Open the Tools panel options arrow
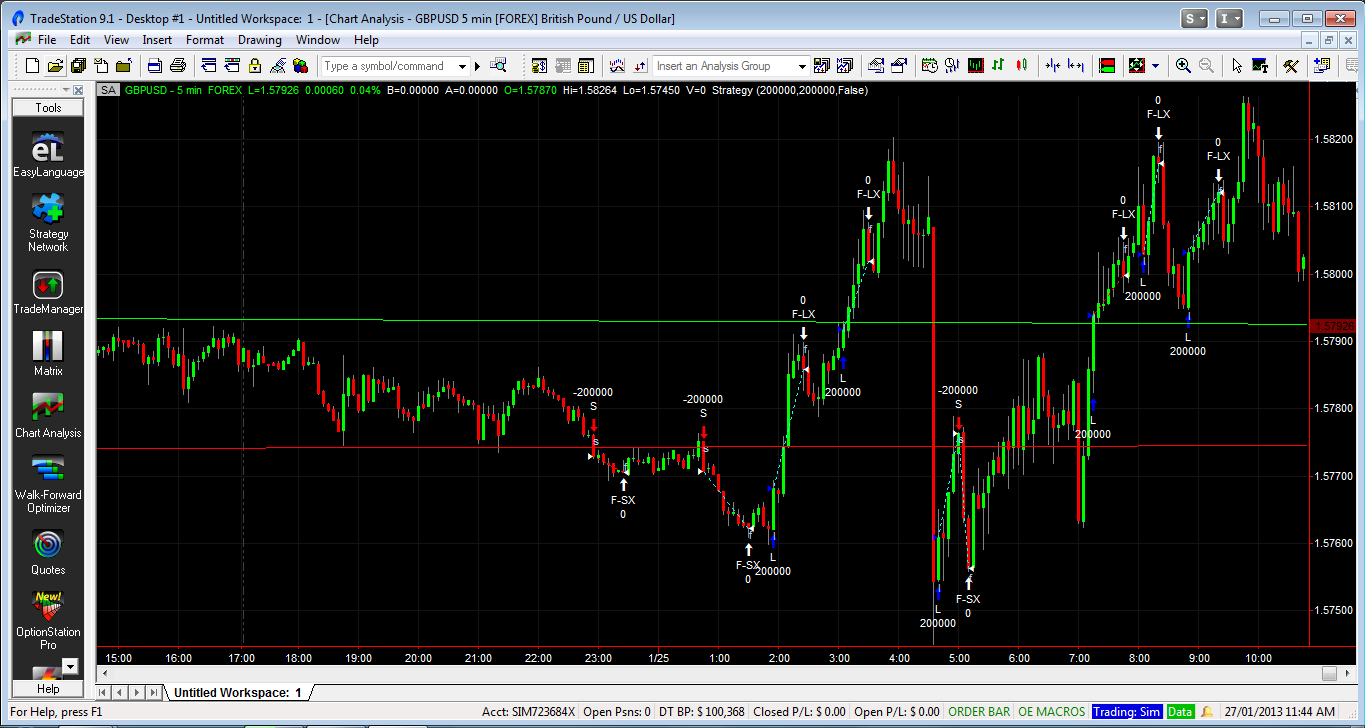The width and height of the screenshot is (1365, 728). [67, 90]
